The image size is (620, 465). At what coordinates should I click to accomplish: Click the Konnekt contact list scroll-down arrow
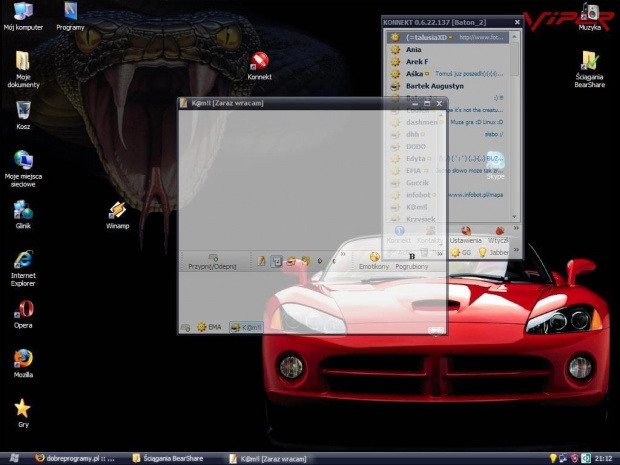click(514, 217)
